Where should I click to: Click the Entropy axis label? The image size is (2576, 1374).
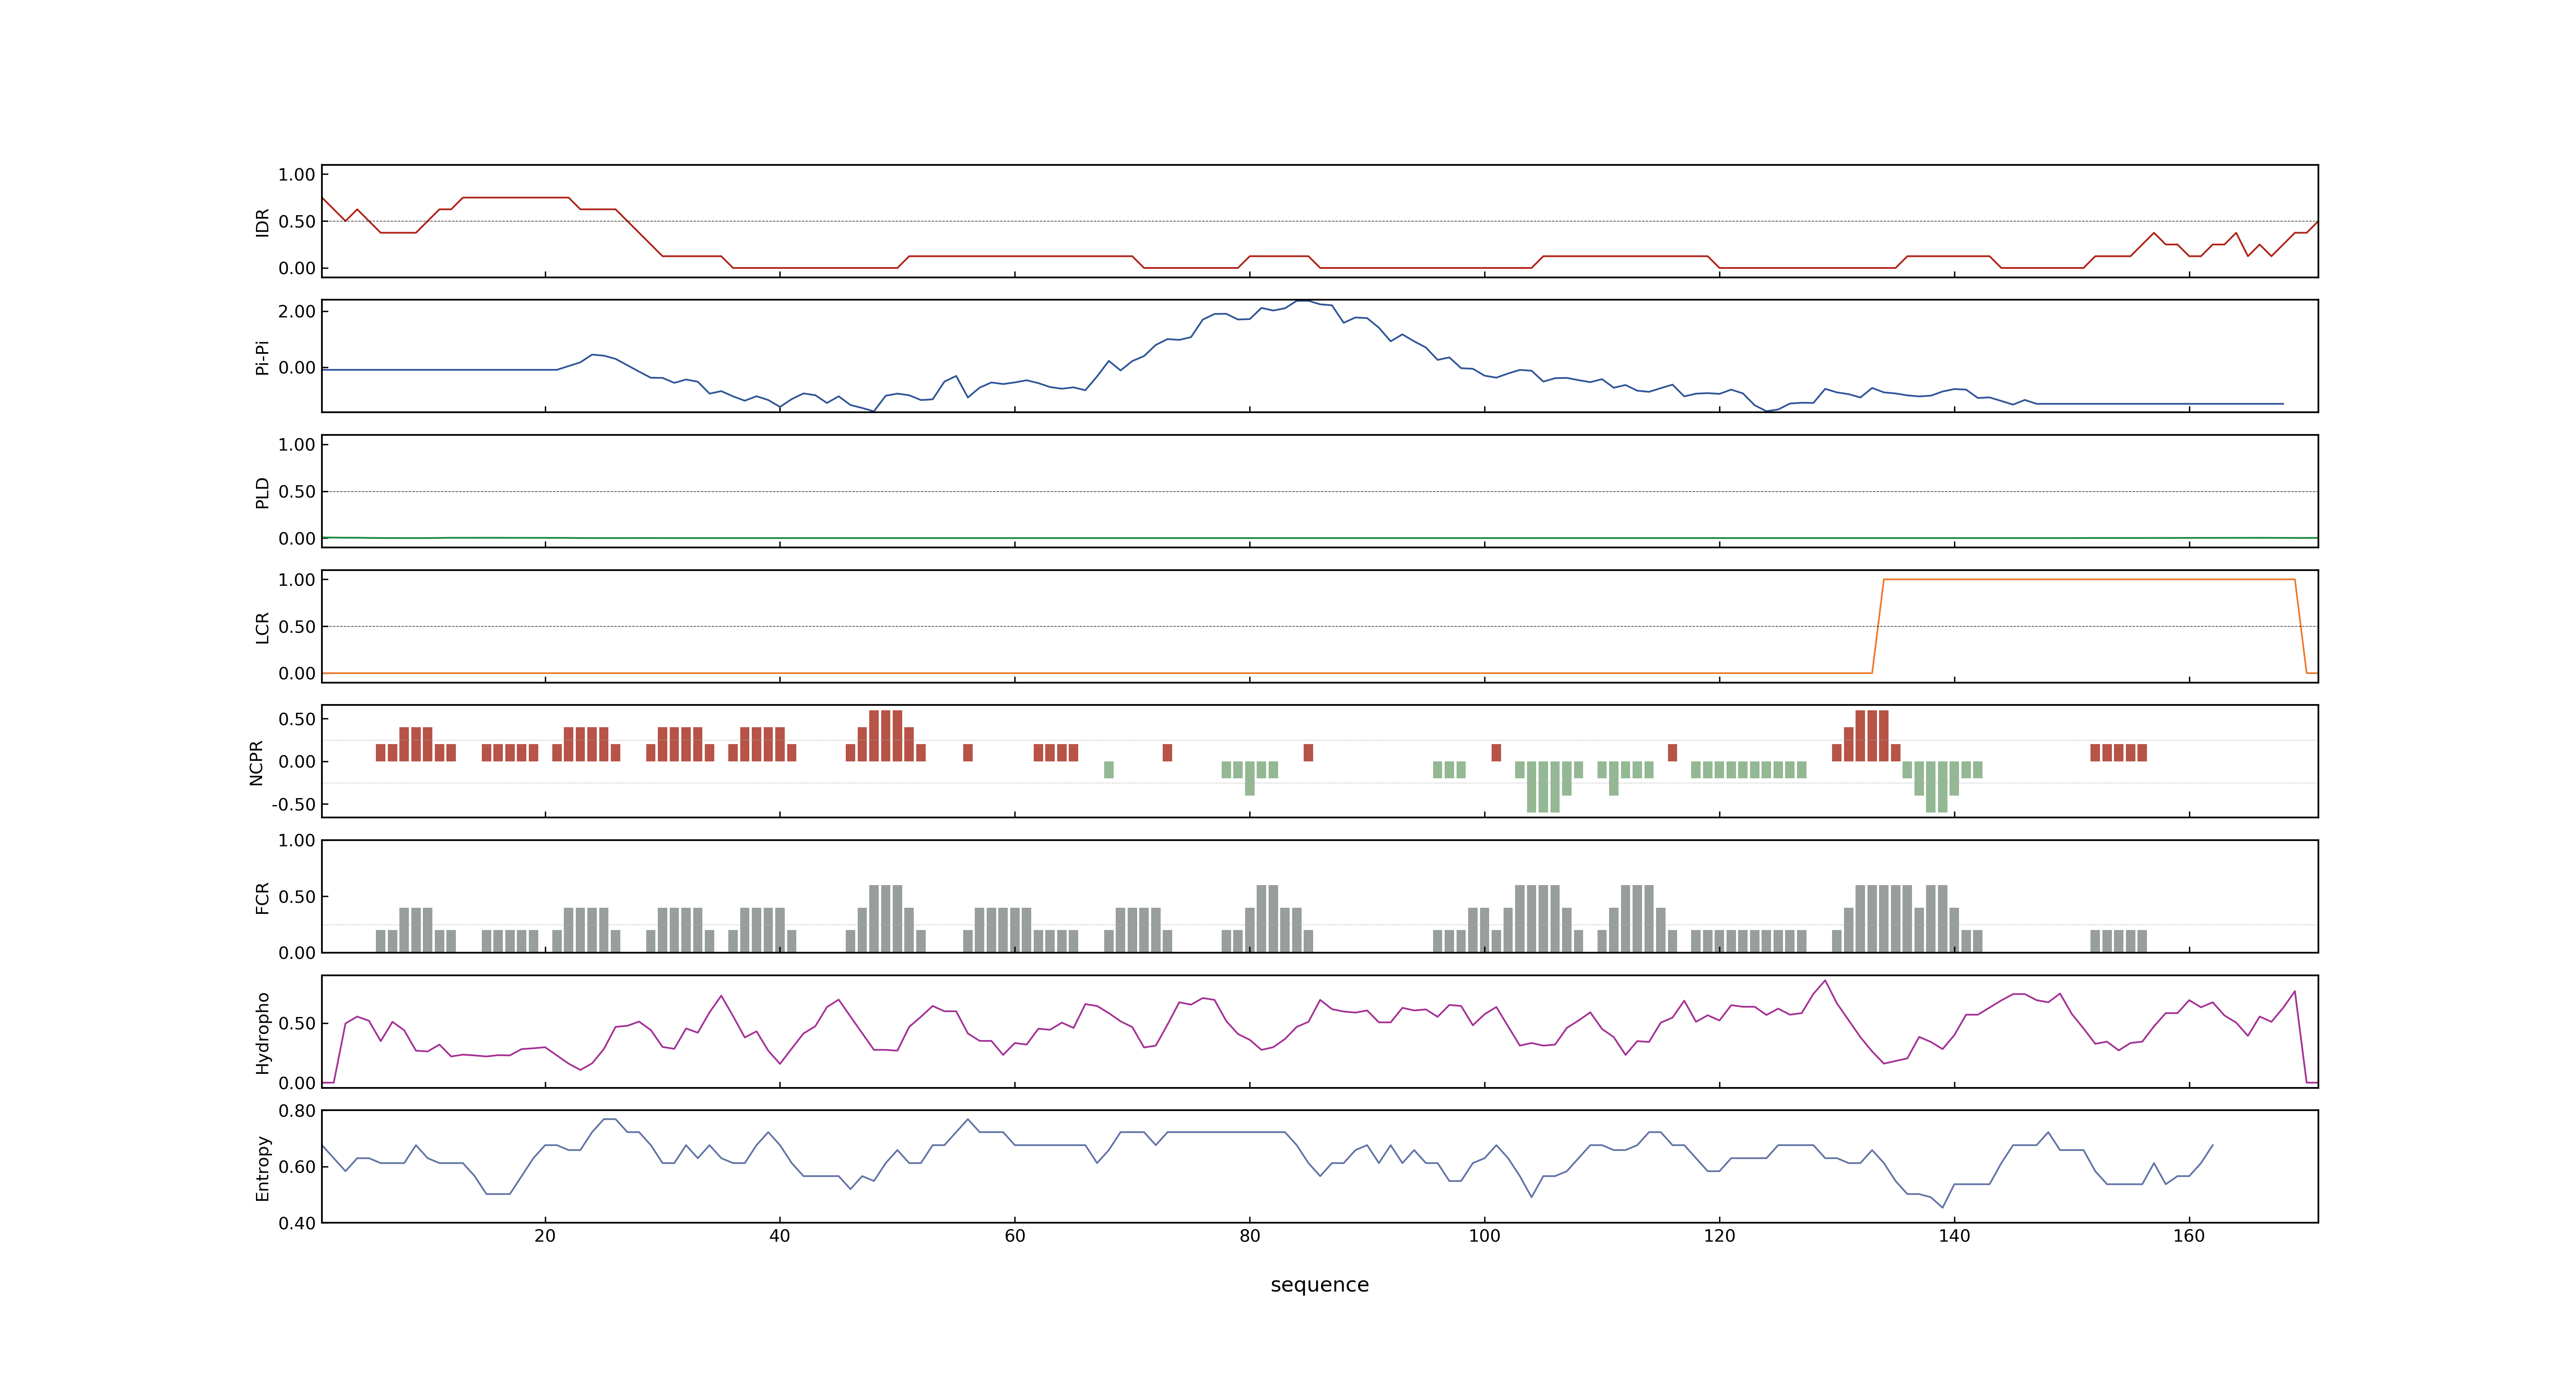(262, 1167)
